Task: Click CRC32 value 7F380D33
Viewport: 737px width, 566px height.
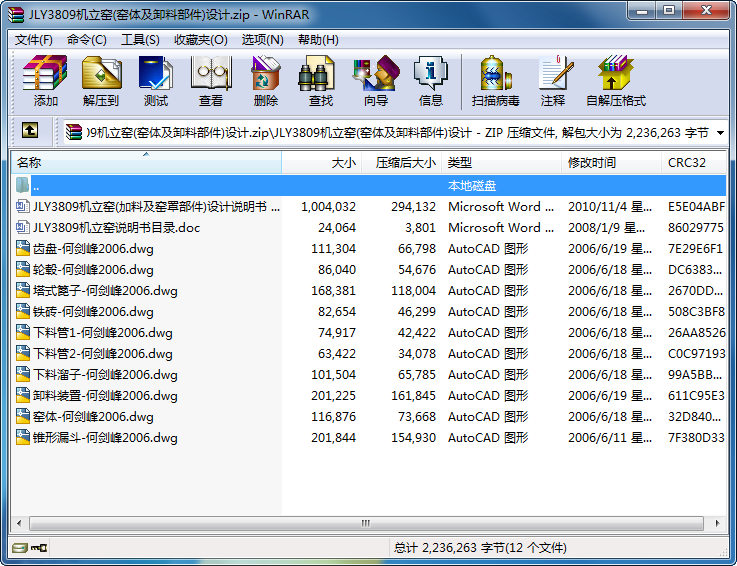Action: point(696,438)
